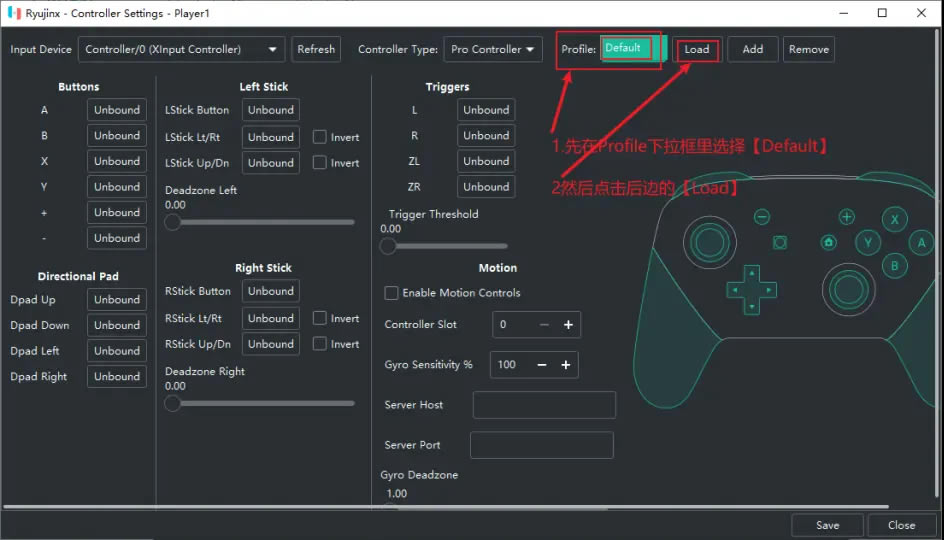Image resolution: width=944 pixels, height=540 pixels.
Task: Bind the LStick Up/Dn mapping
Action: click(271, 163)
